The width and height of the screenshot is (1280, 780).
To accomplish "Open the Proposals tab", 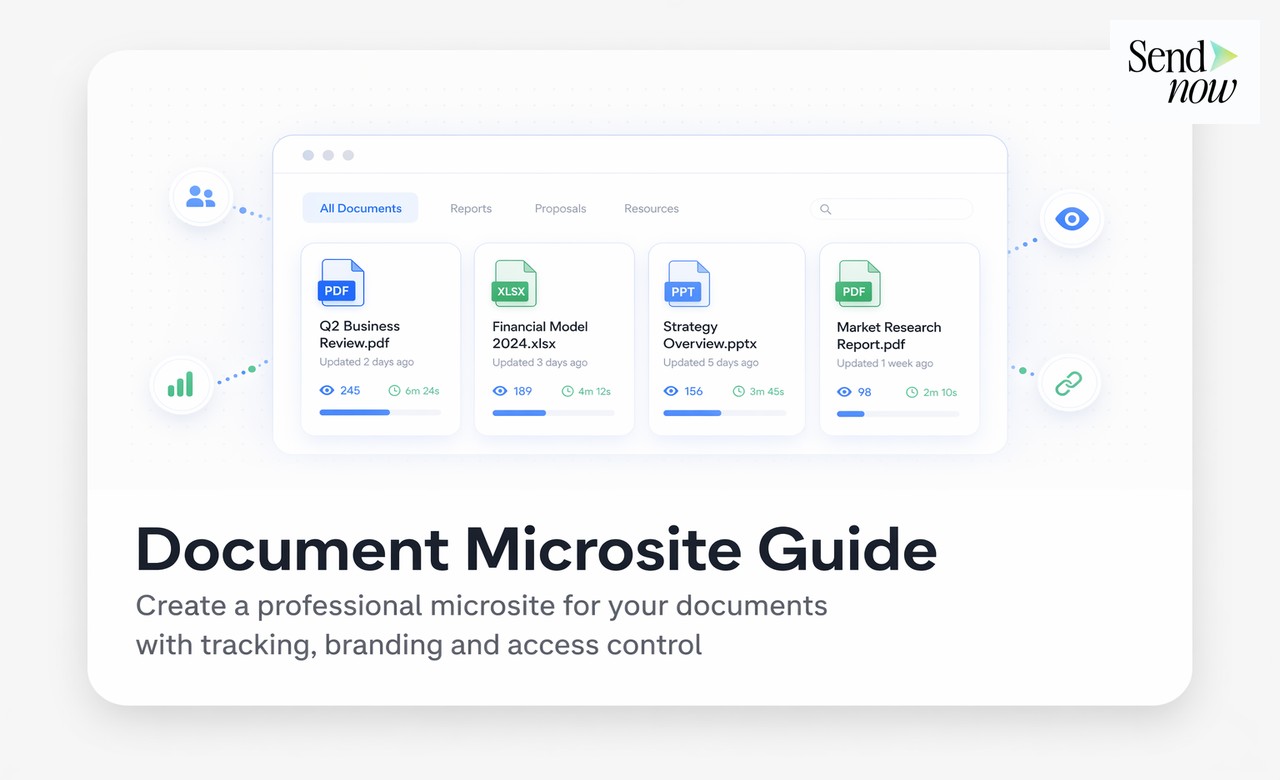I will [560, 209].
